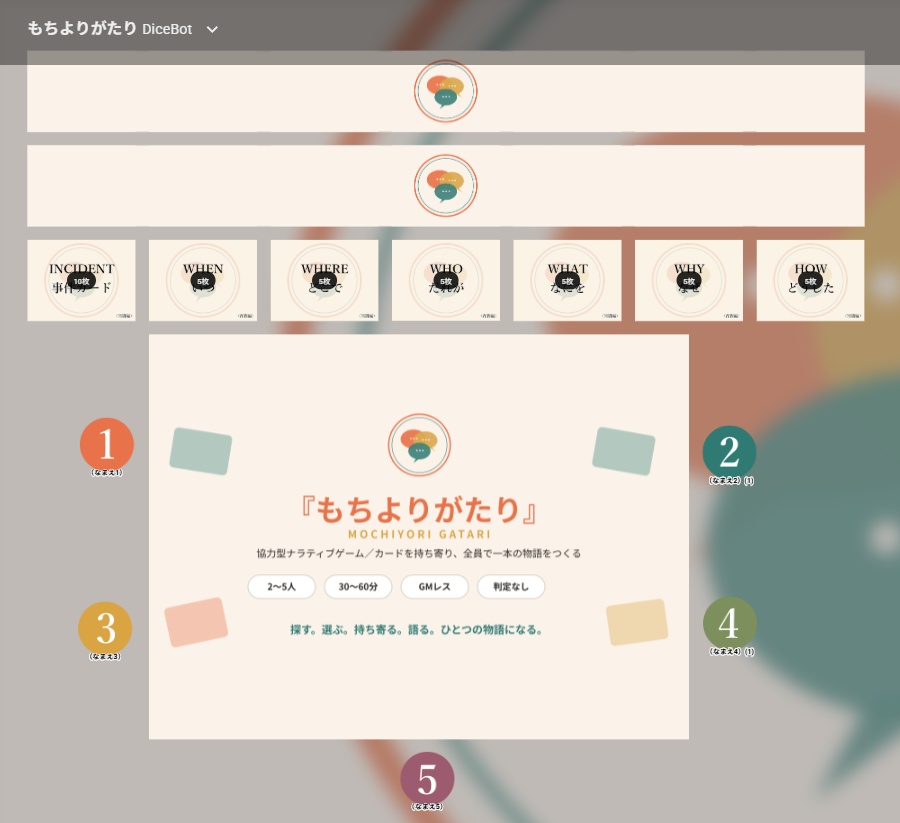Click the yellow player 3 token
The width and height of the screenshot is (900, 823).
pos(105,628)
